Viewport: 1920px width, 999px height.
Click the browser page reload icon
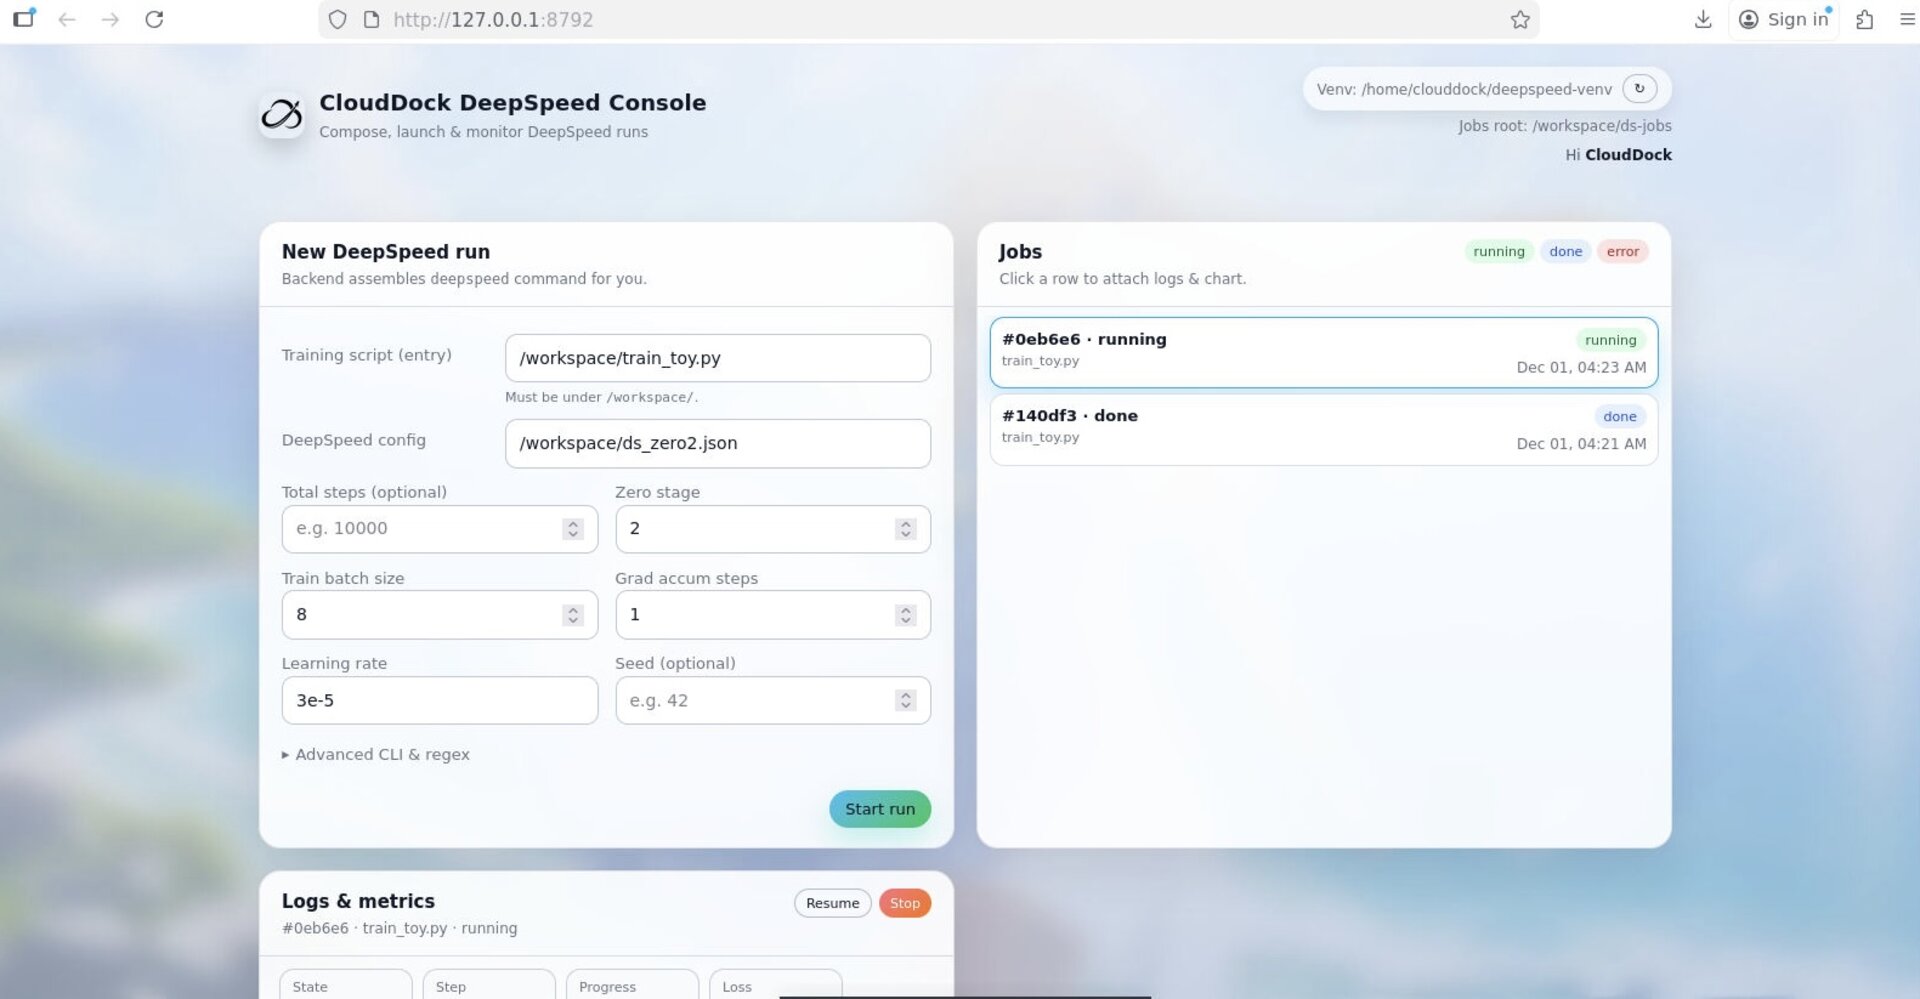pyautogui.click(x=152, y=19)
